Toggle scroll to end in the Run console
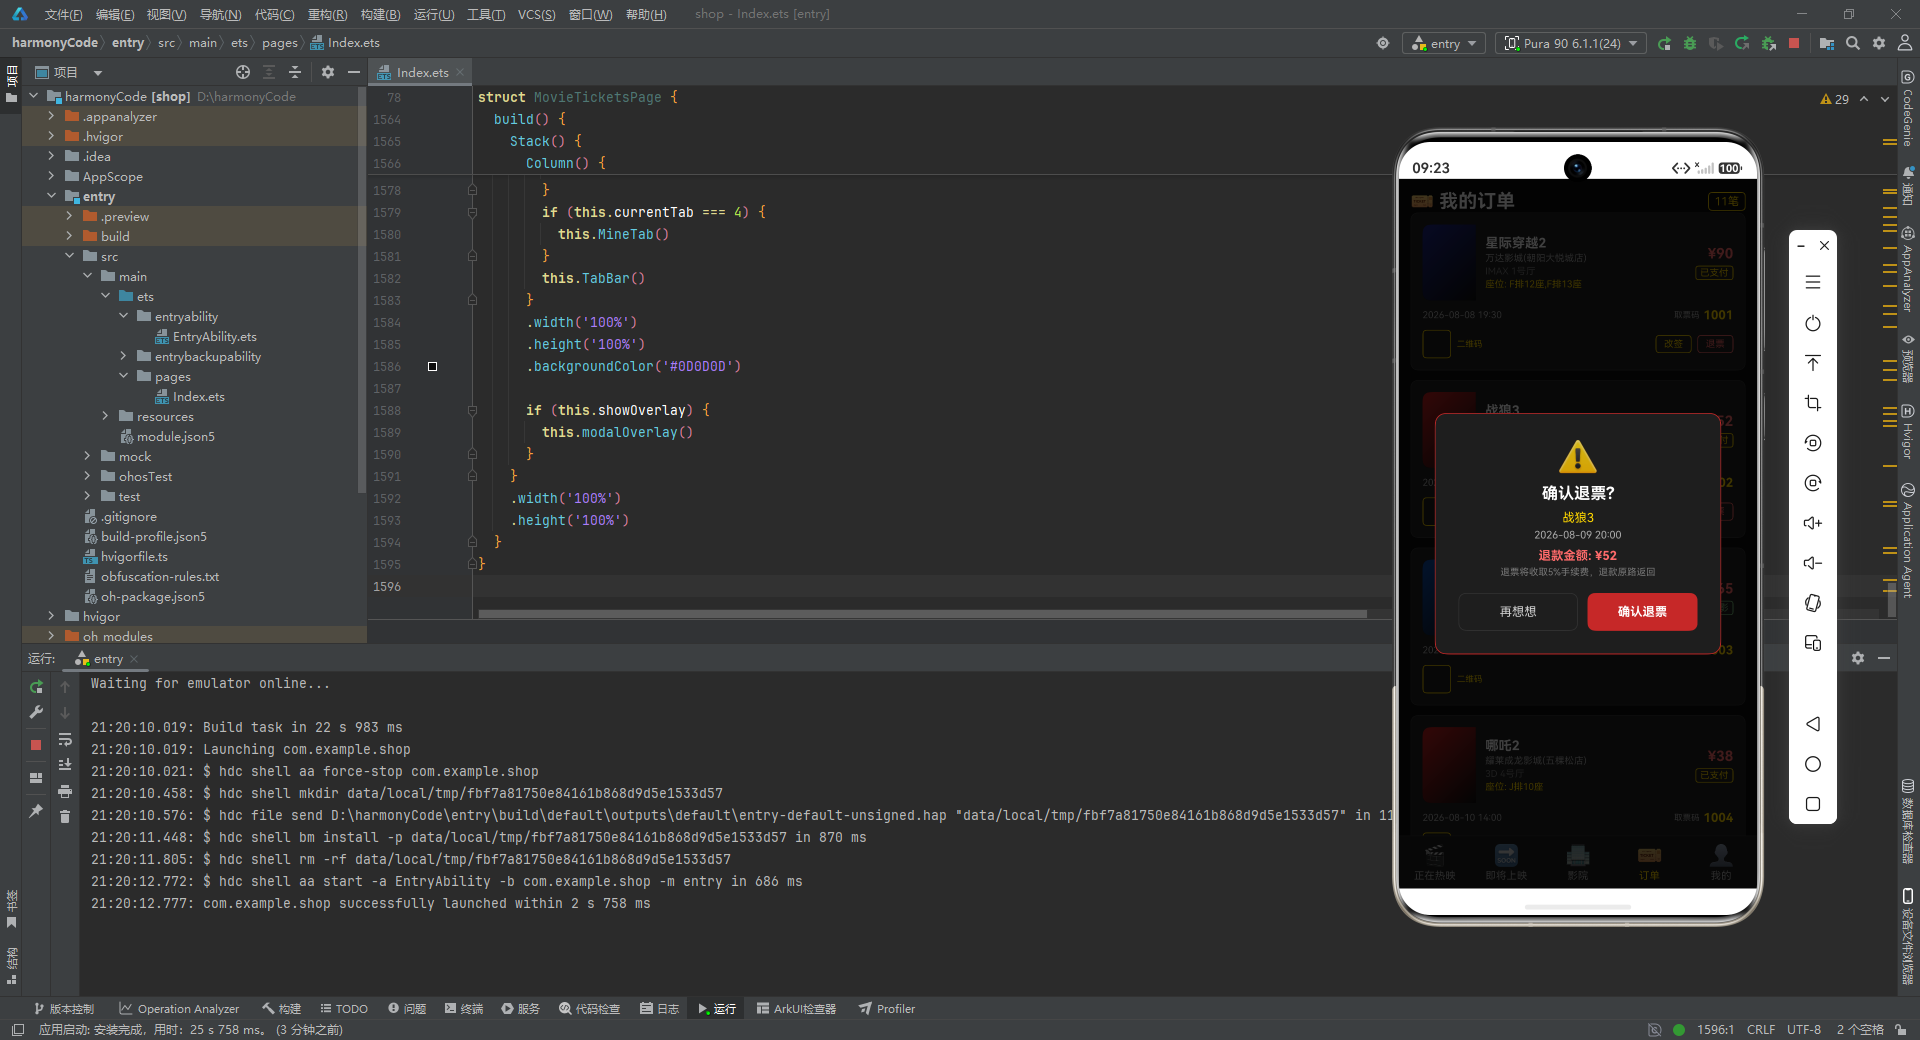This screenshot has width=1920, height=1040. pos(65,765)
